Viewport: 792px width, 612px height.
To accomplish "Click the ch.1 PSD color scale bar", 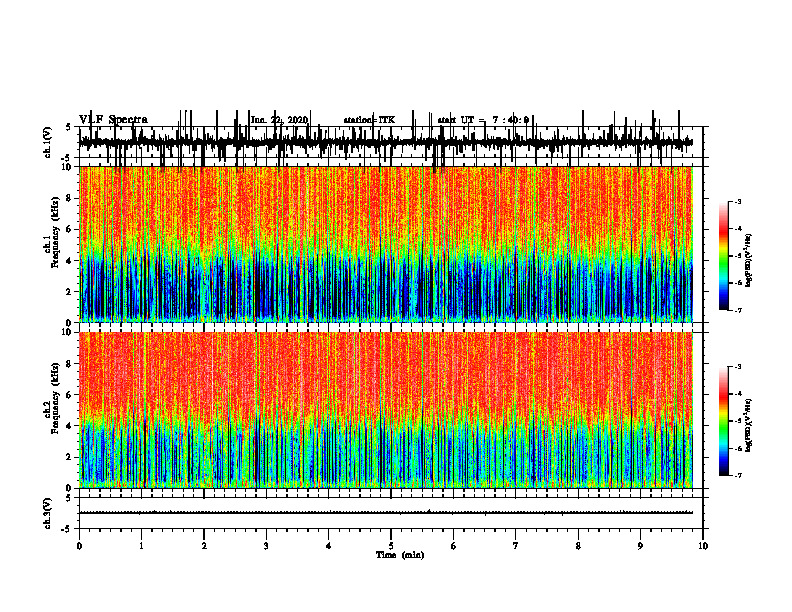I will [x=724, y=256].
